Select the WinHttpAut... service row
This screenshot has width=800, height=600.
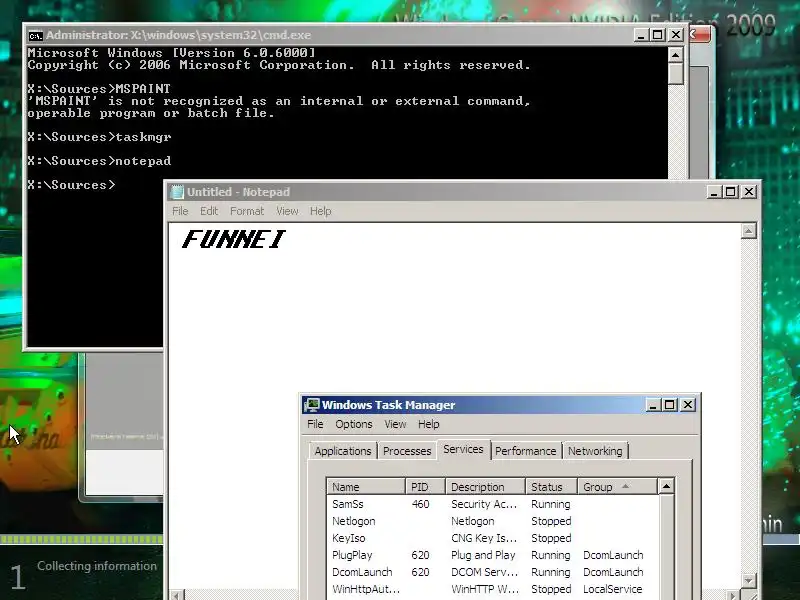[492, 589]
